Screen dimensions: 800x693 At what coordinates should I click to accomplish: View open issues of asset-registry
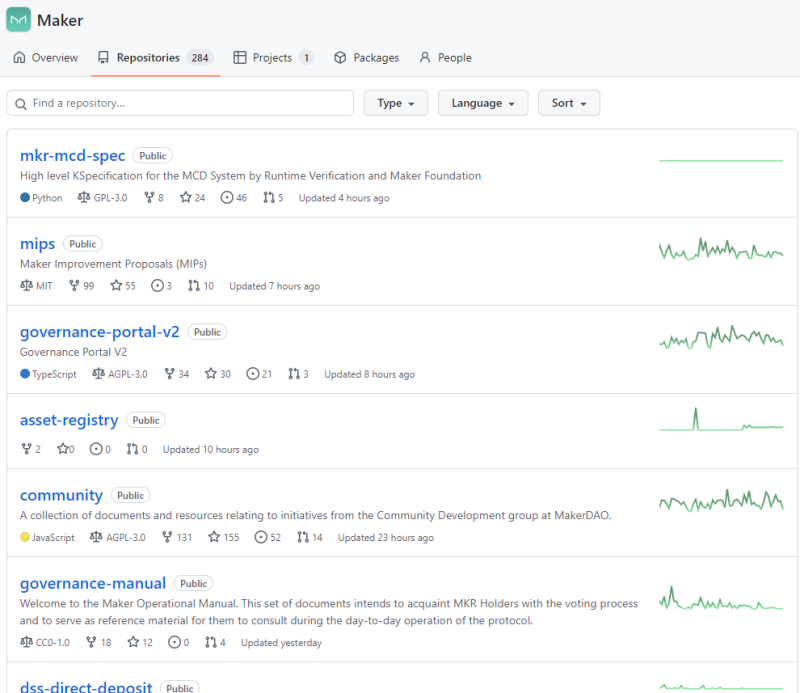coord(100,449)
